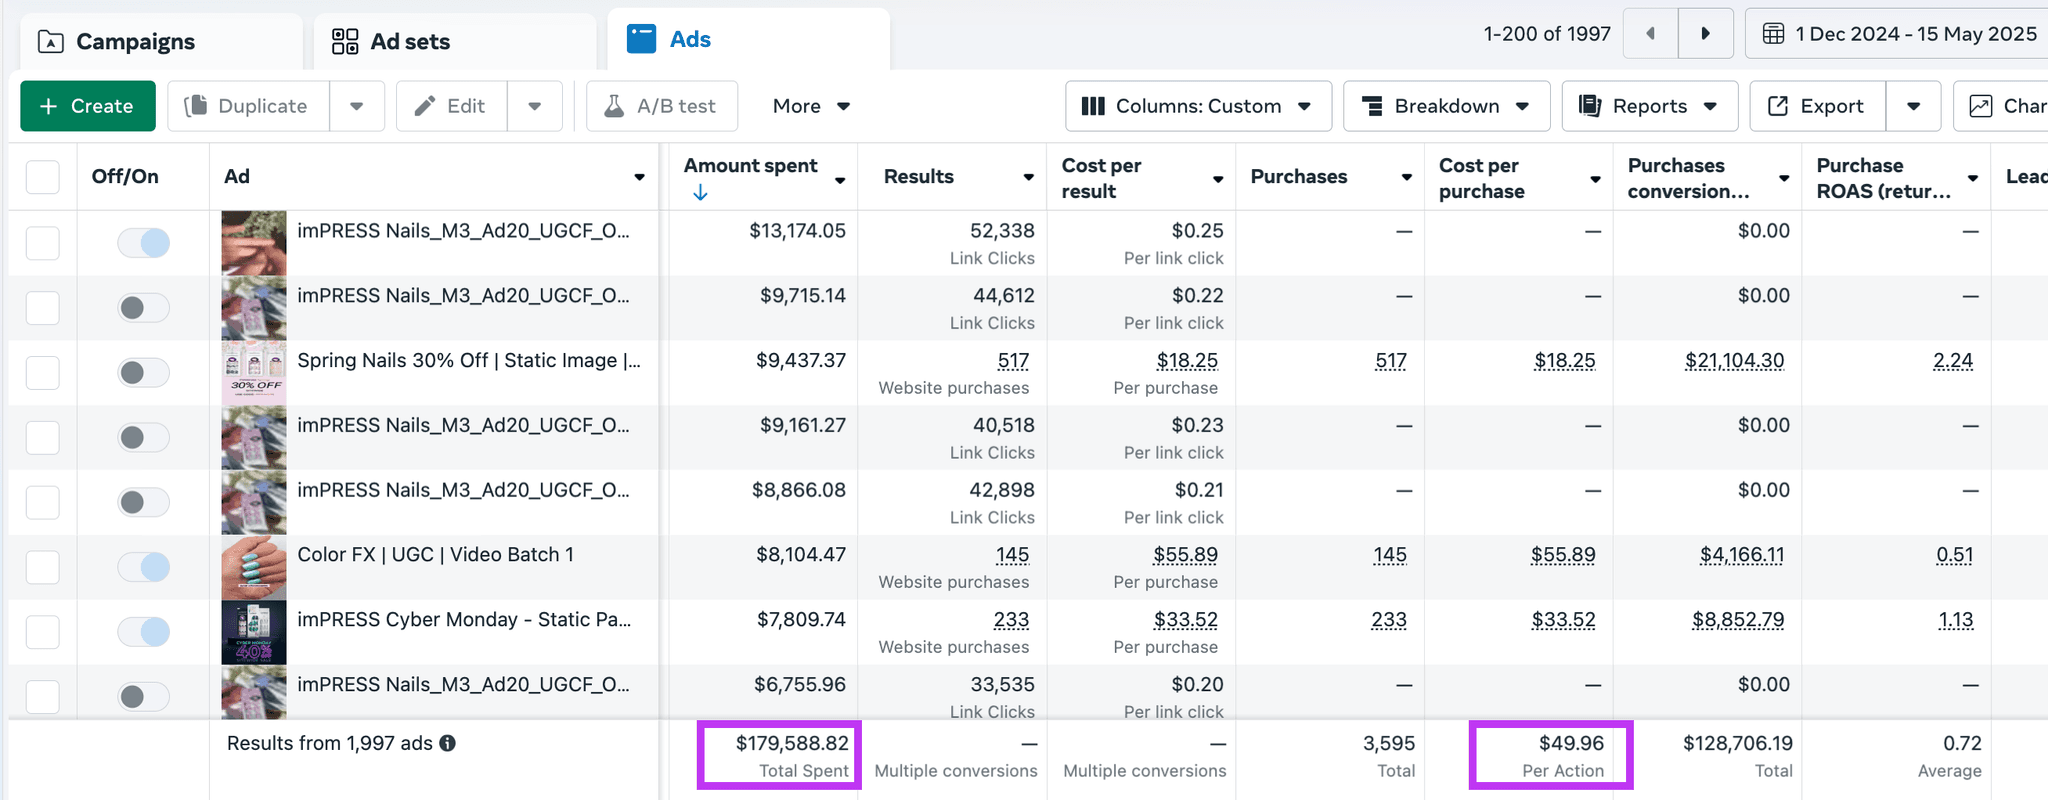Turn on the Spring Nails 30% Off ad

tap(143, 372)
